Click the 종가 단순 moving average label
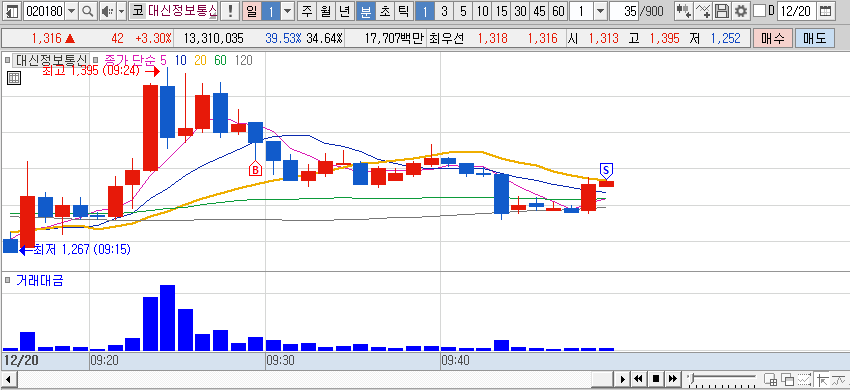850x390 pixels. coord(130,60)
